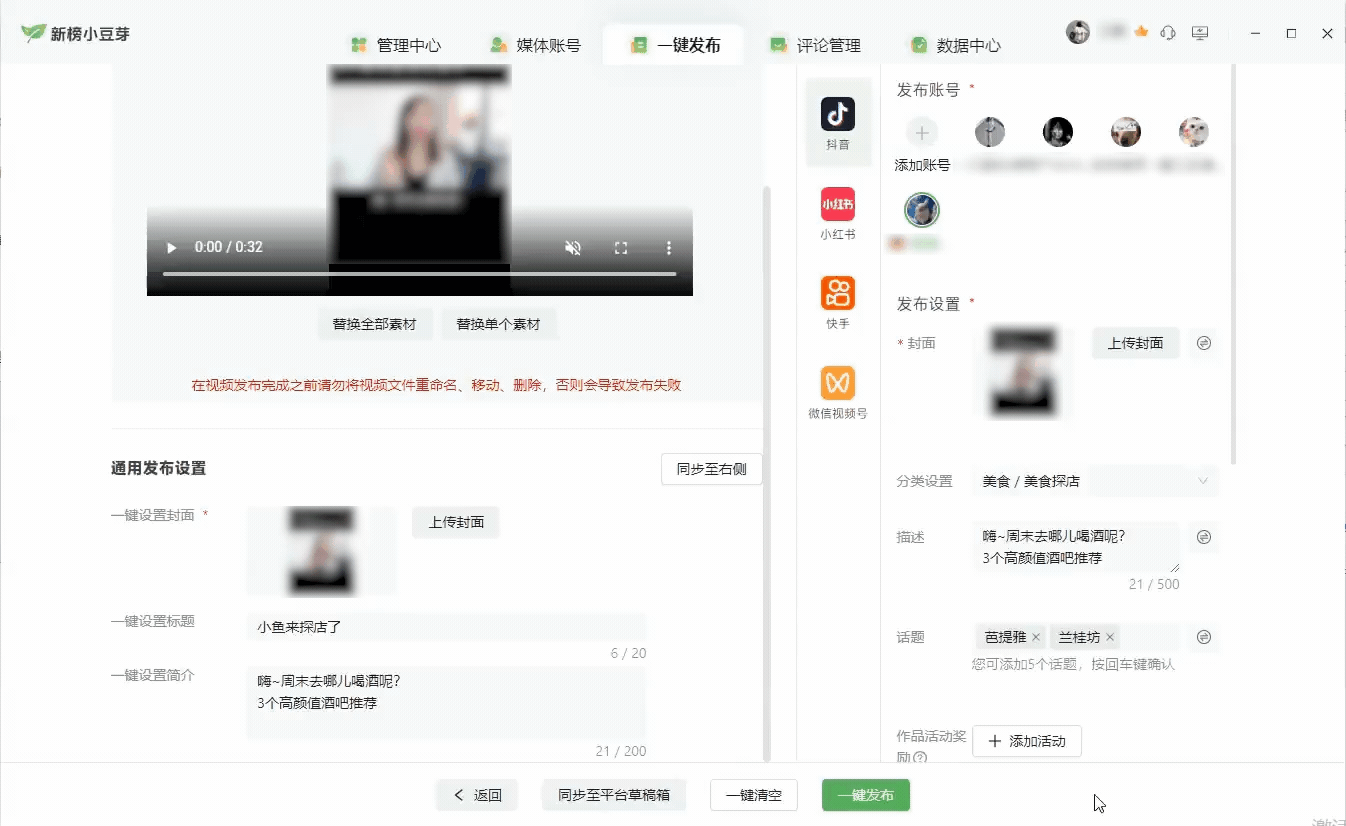
Task: Click the add account plus icon
Action: pos(922,132)
